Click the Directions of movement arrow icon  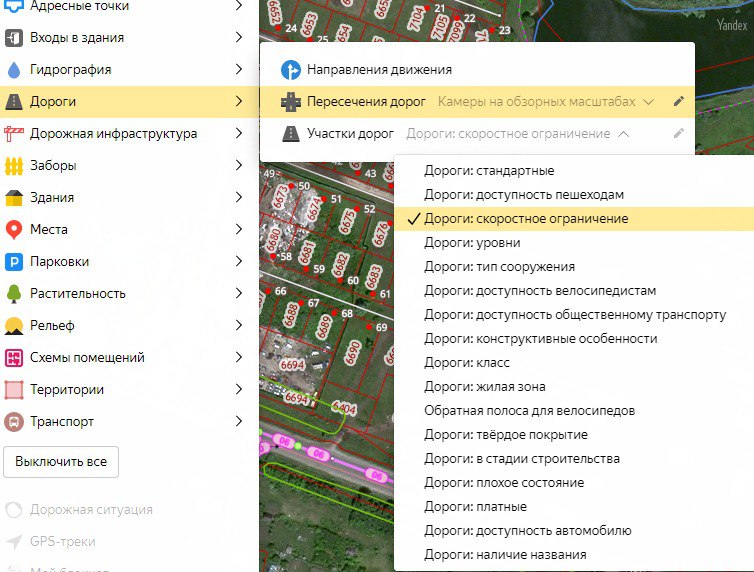(291, 70)
